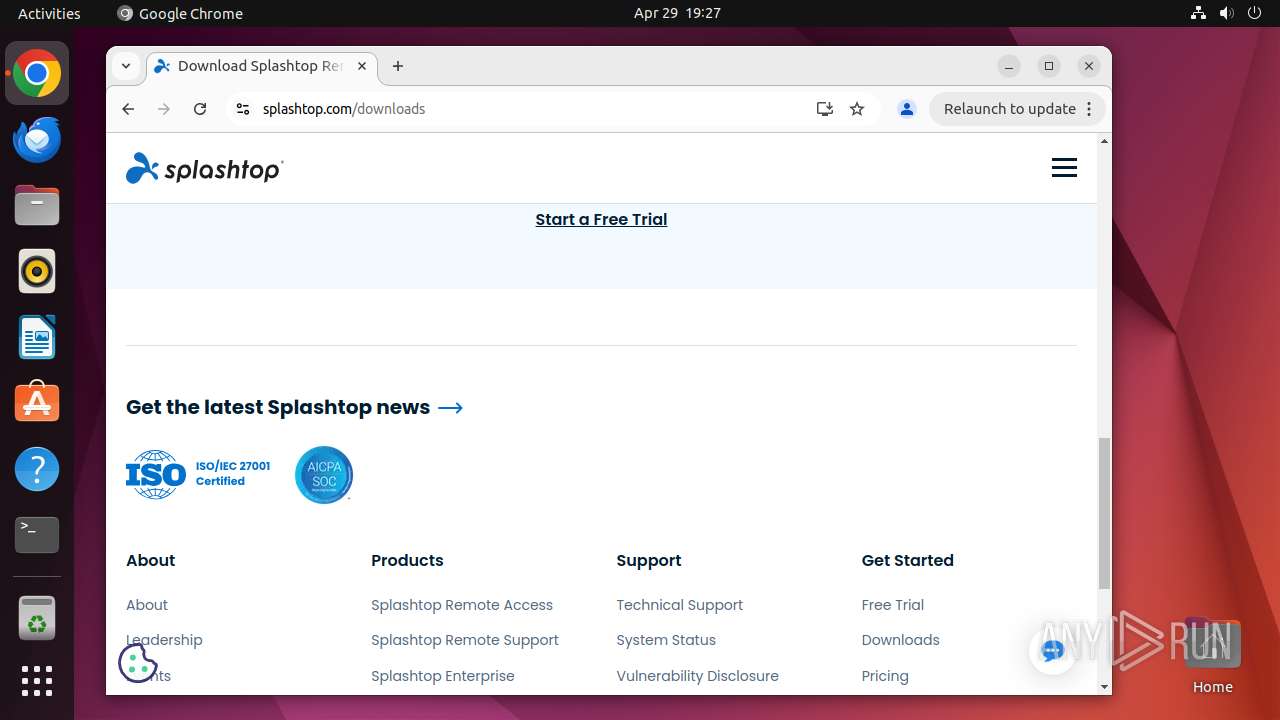Go forward to next page
This screenshot has height=720, width=1280.
tap(164, 109)
